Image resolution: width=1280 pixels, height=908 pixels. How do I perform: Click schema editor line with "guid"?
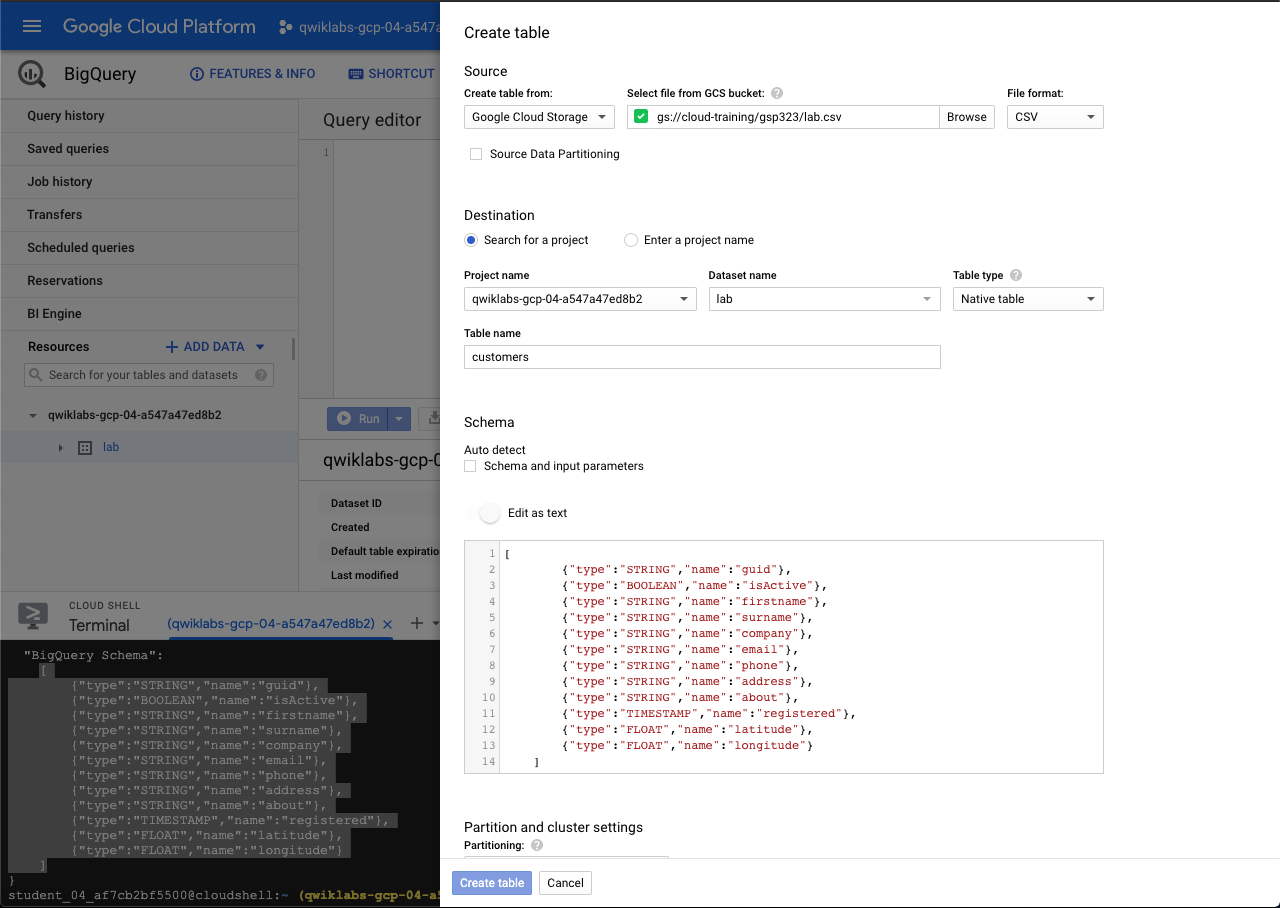[676, 570]
